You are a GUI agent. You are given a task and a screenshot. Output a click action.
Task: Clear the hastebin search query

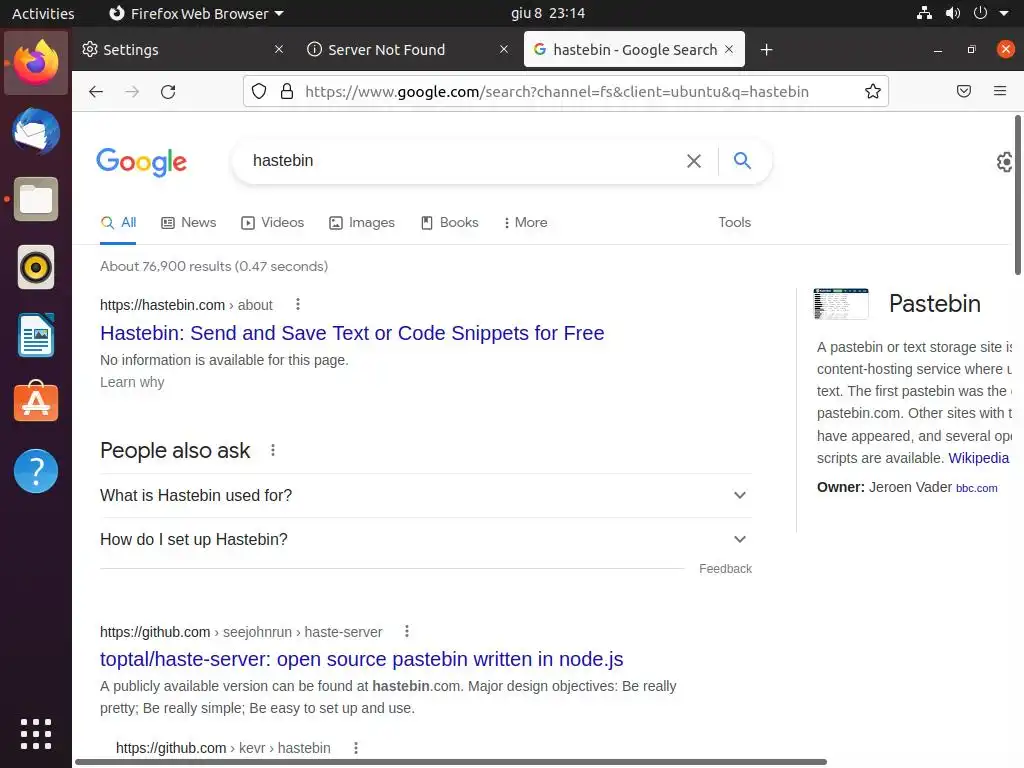(694, 161)
